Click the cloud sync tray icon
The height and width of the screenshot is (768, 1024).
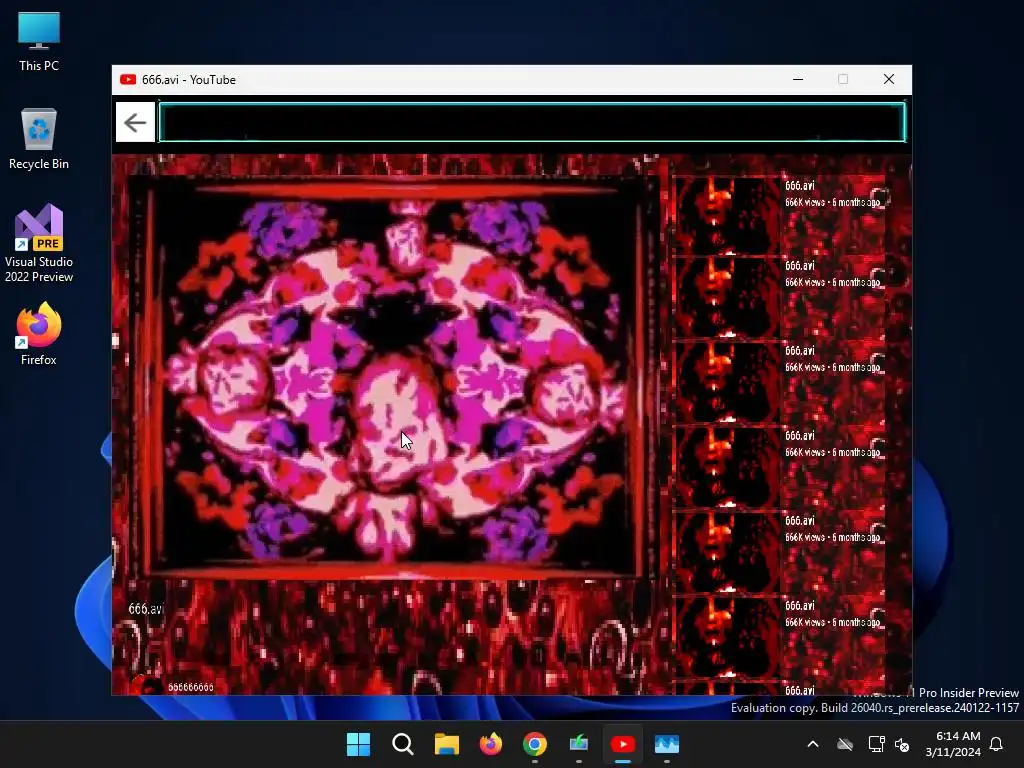click(x=845, y=744)
